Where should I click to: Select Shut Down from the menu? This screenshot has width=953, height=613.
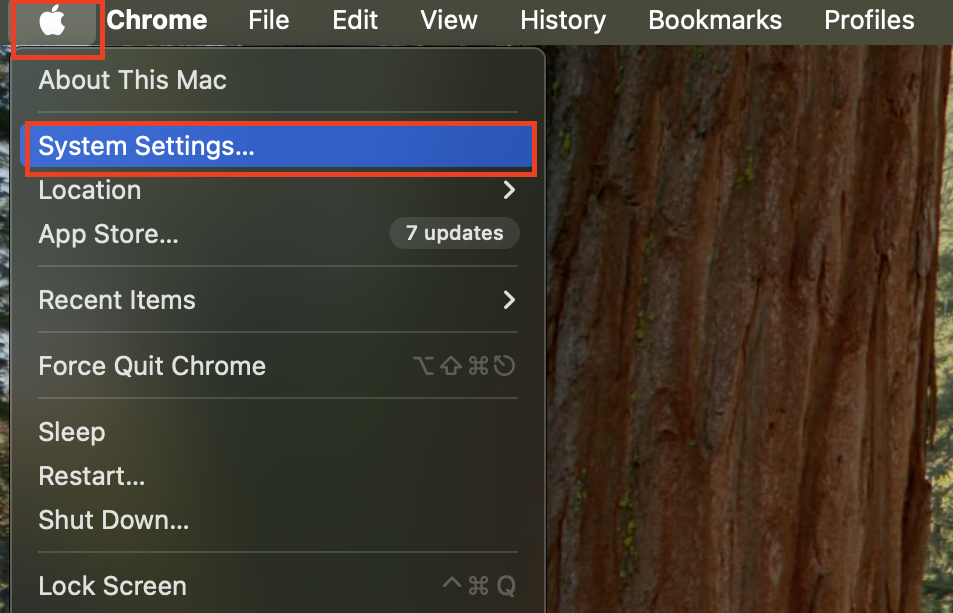(113, 520)
